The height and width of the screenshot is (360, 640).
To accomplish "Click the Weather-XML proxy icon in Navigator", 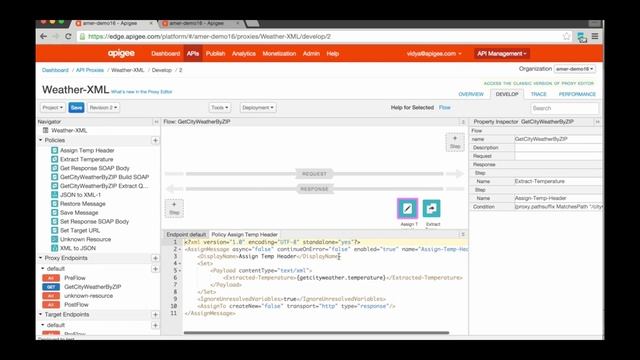I will [x=46, y=130].
